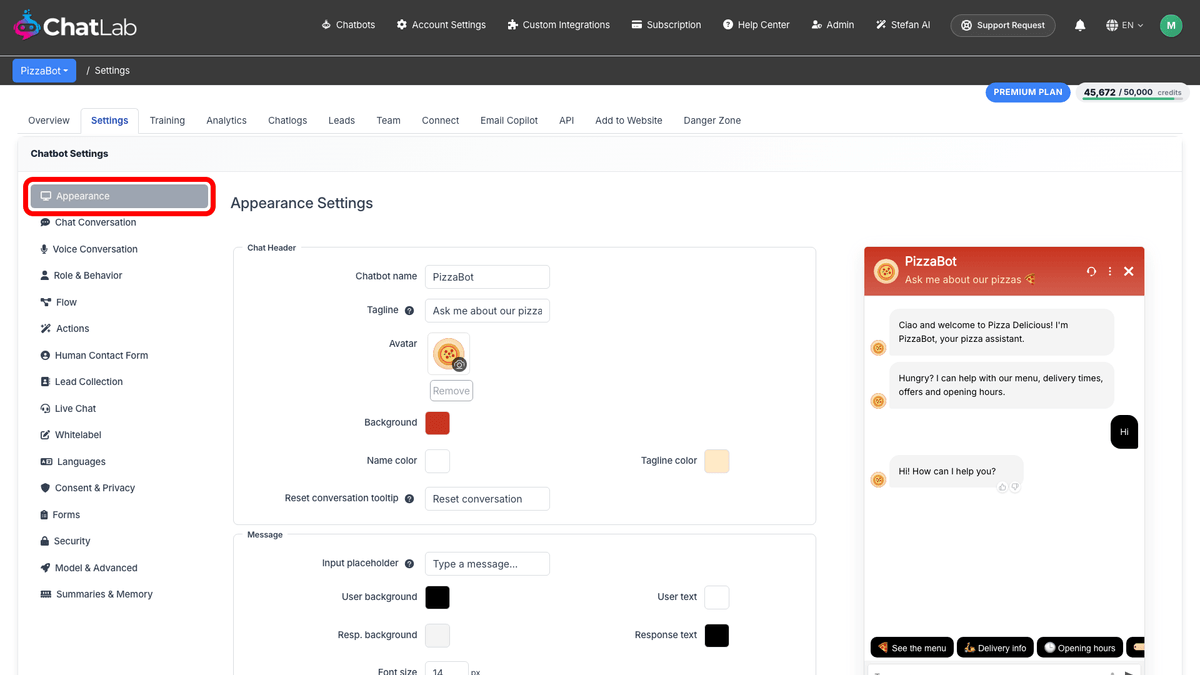Select Voice Conversation in the sidebar
The width and height of the screenshot is (1200, 675).
[x=95, y=249]
